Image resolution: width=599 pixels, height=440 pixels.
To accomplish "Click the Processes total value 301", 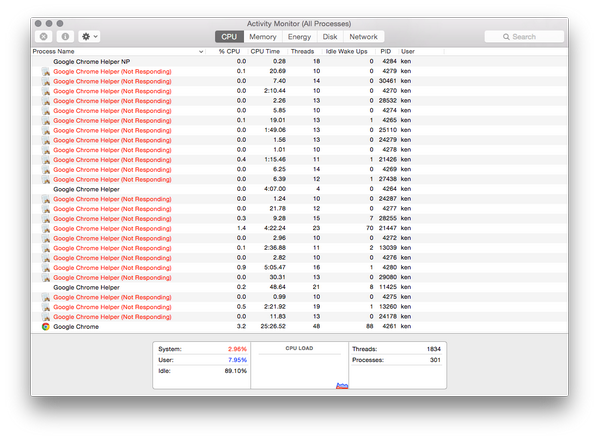I will pos(435,360).
